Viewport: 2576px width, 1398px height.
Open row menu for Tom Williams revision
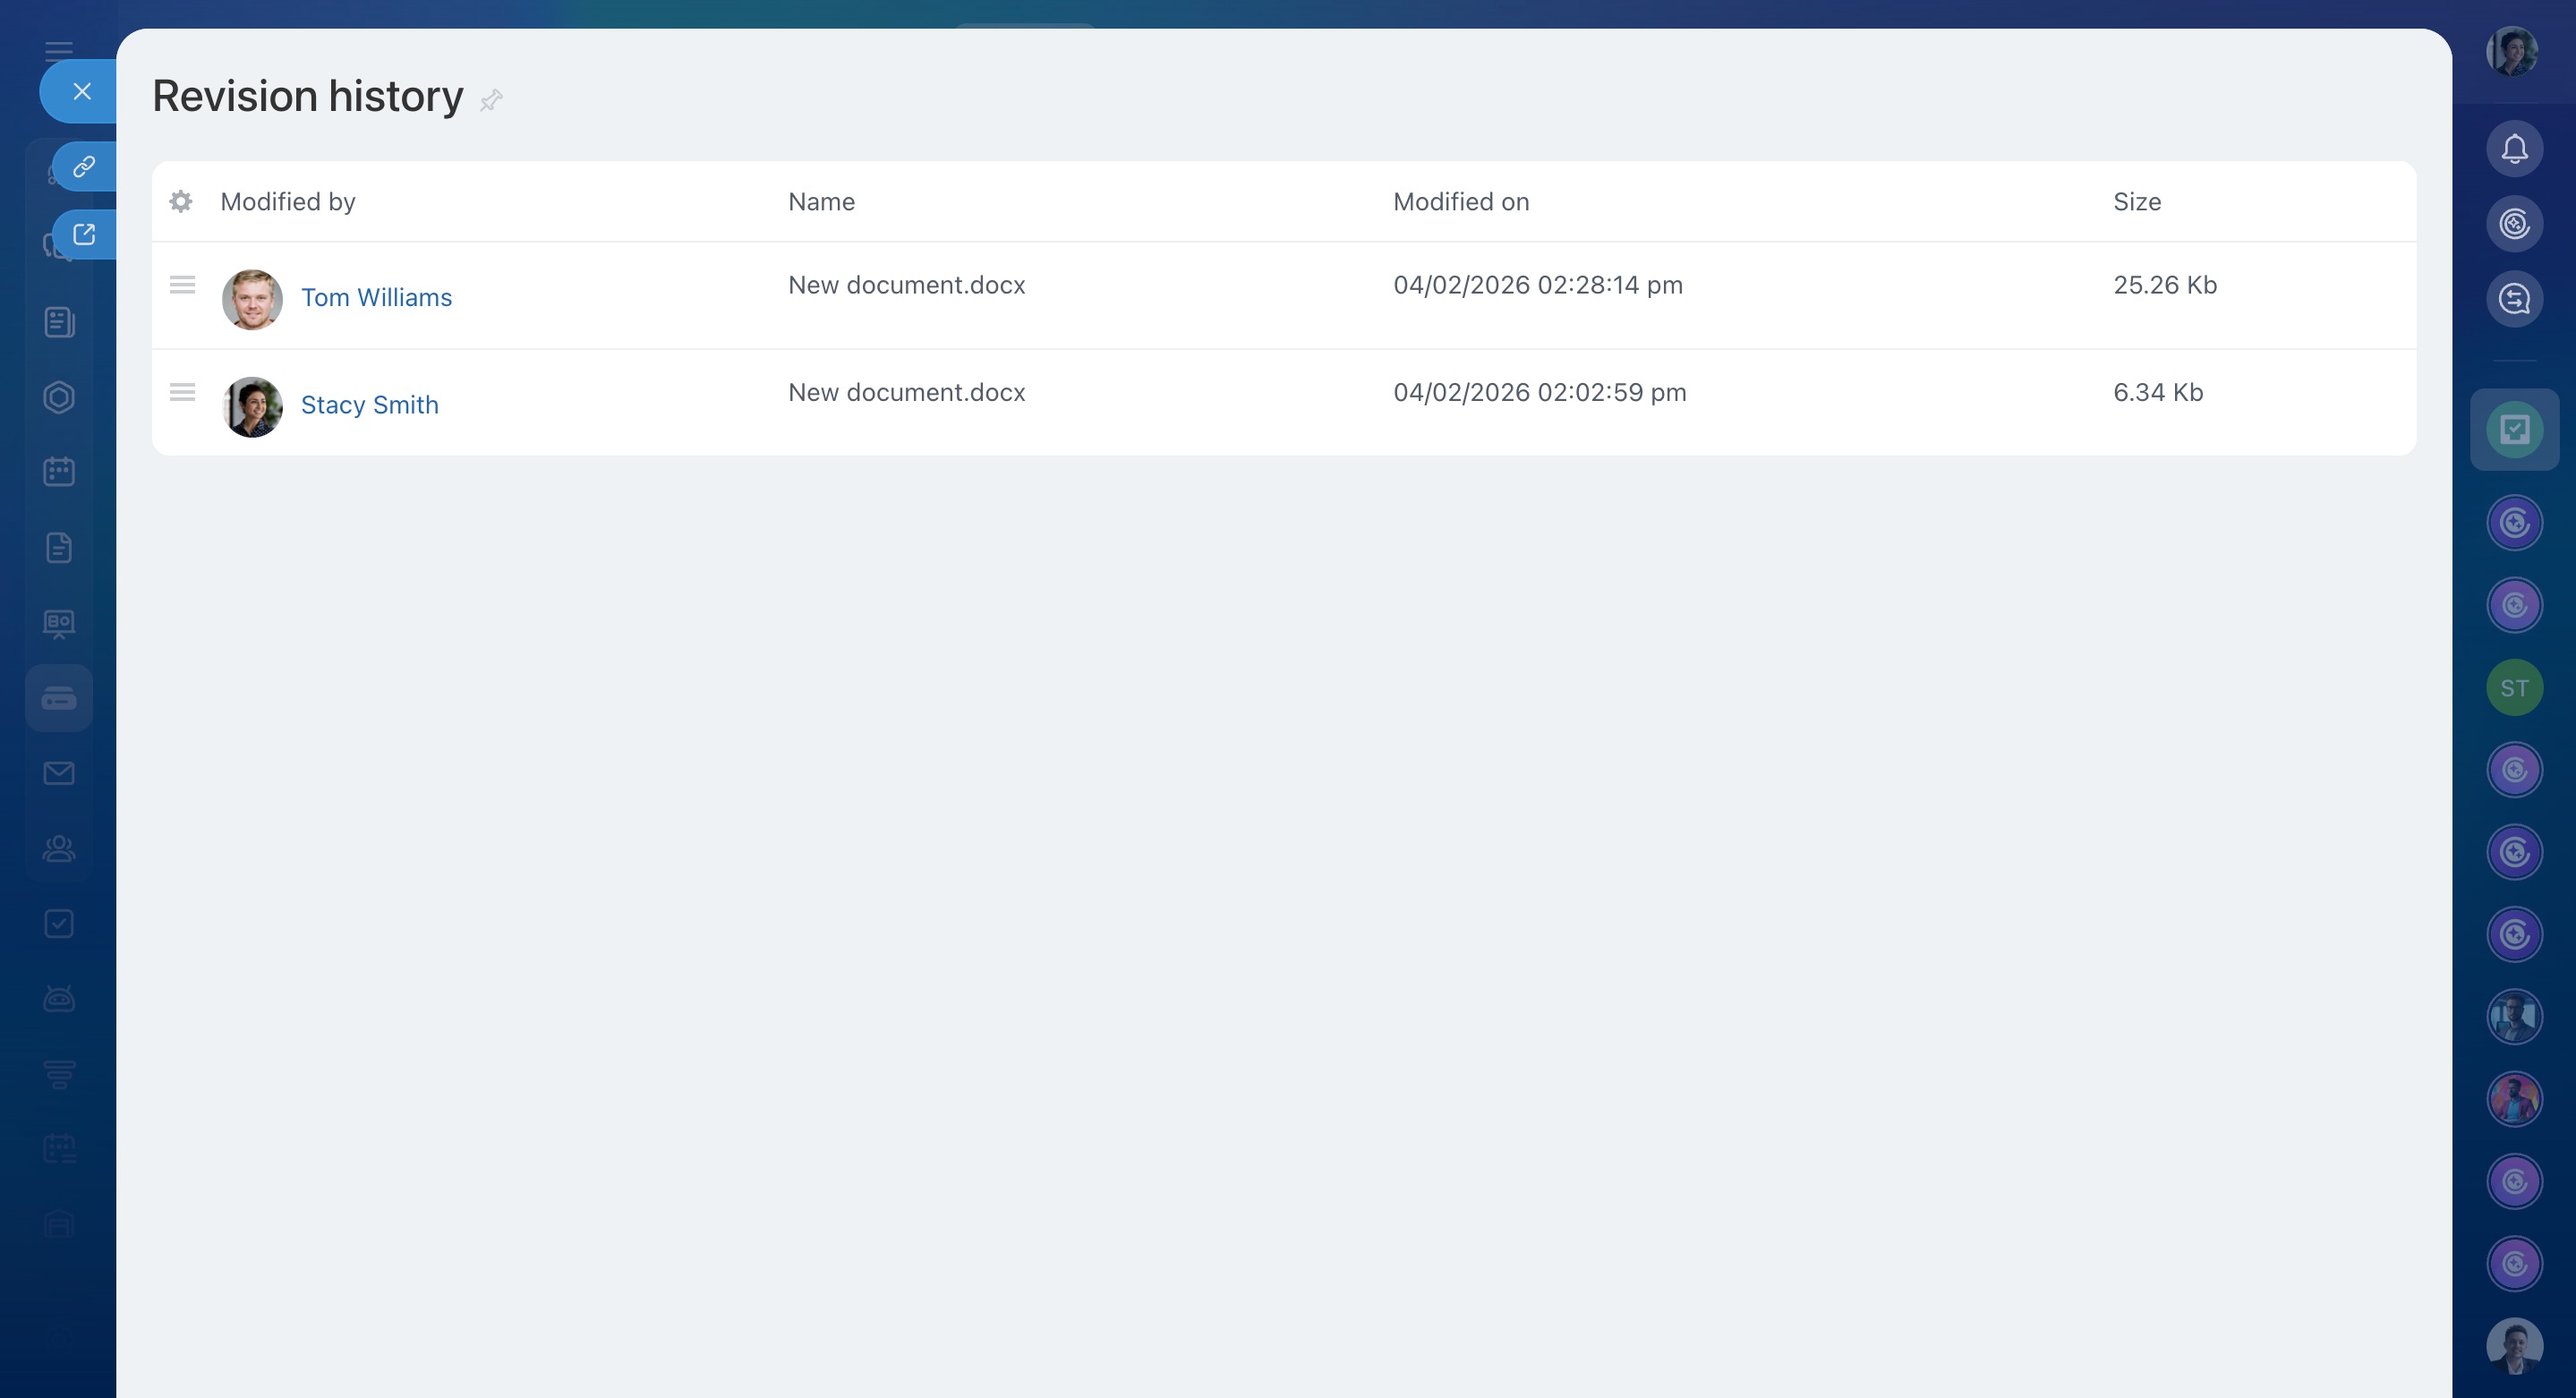coord(182,285)
